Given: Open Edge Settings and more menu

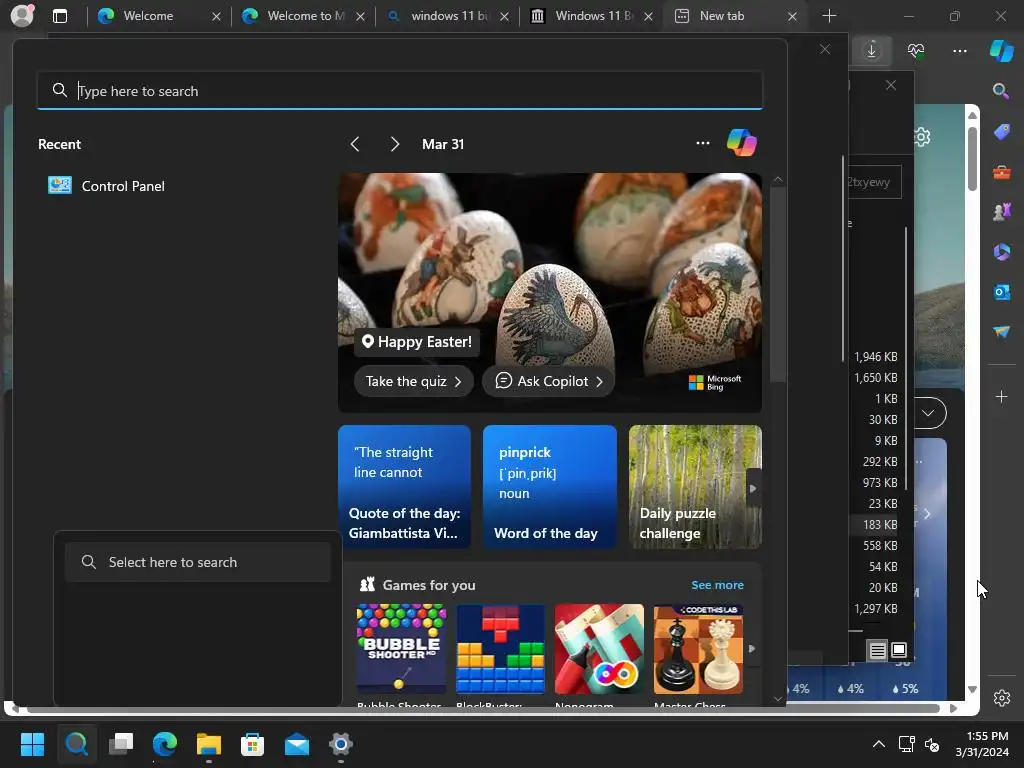Looking at the screenshot, I should click(959, 50).
